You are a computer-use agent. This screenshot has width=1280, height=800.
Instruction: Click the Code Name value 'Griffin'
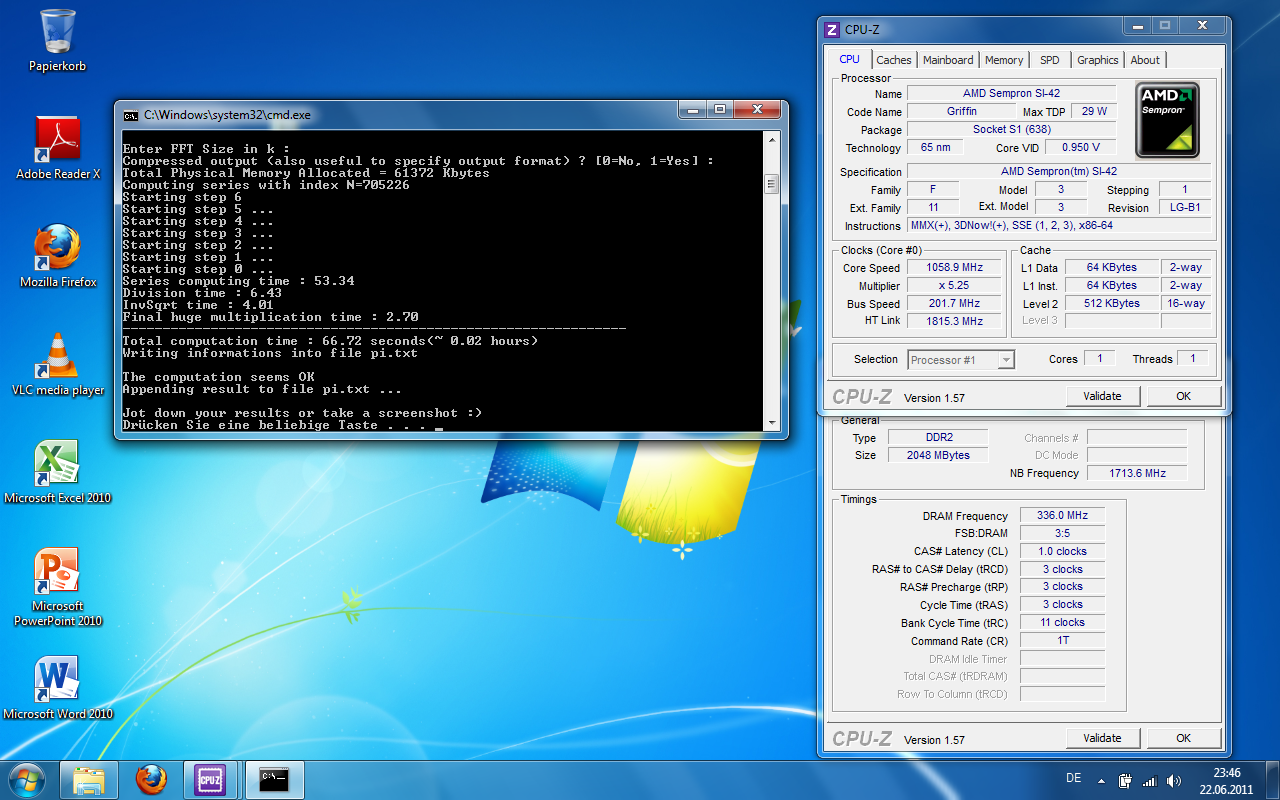pos(962,112)
